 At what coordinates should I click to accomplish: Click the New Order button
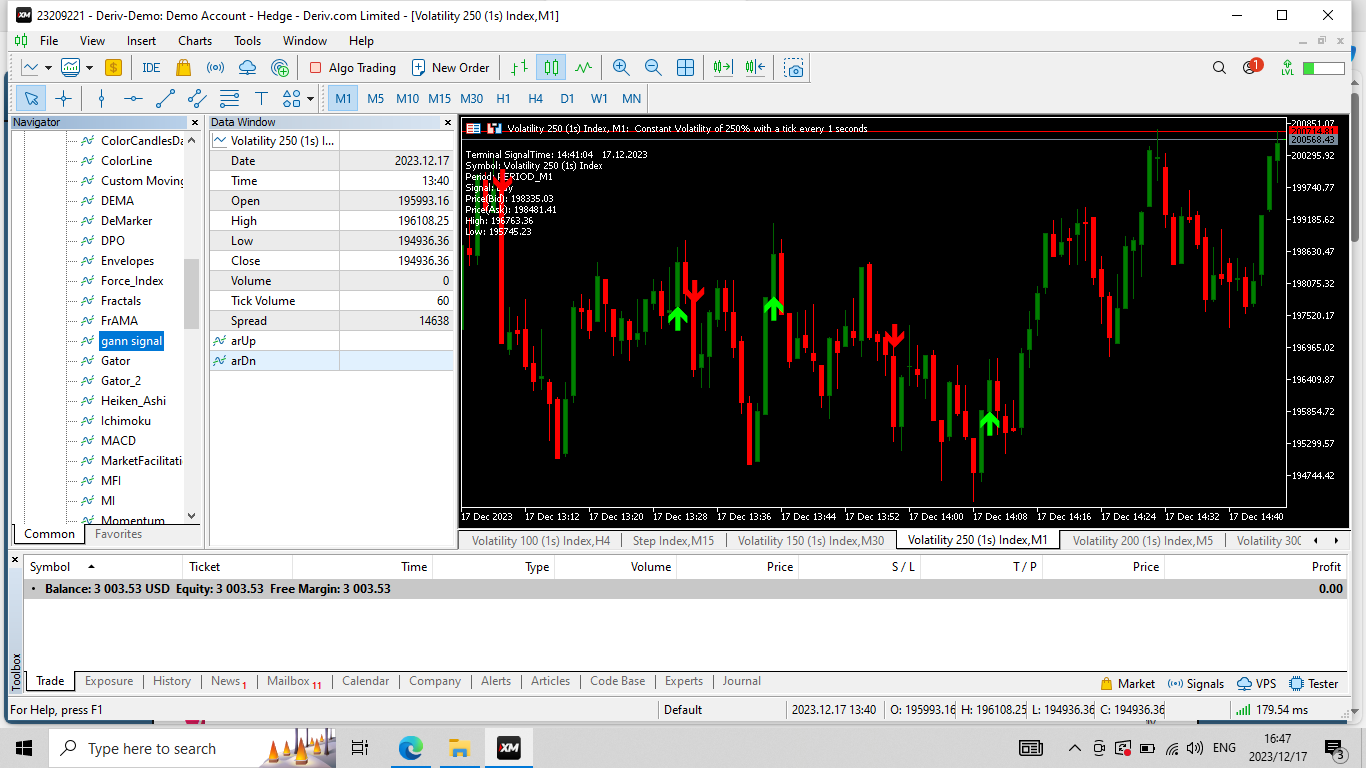point(450,68)
